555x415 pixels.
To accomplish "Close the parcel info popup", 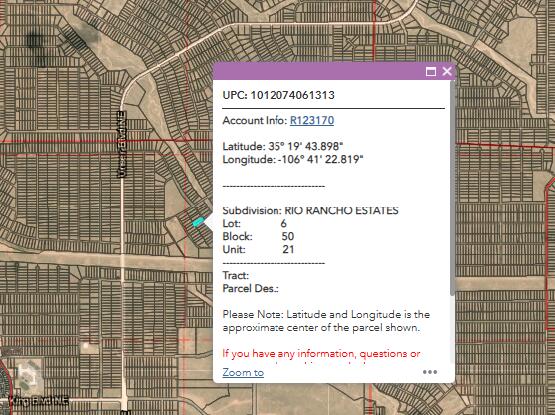I will (447, 71).
